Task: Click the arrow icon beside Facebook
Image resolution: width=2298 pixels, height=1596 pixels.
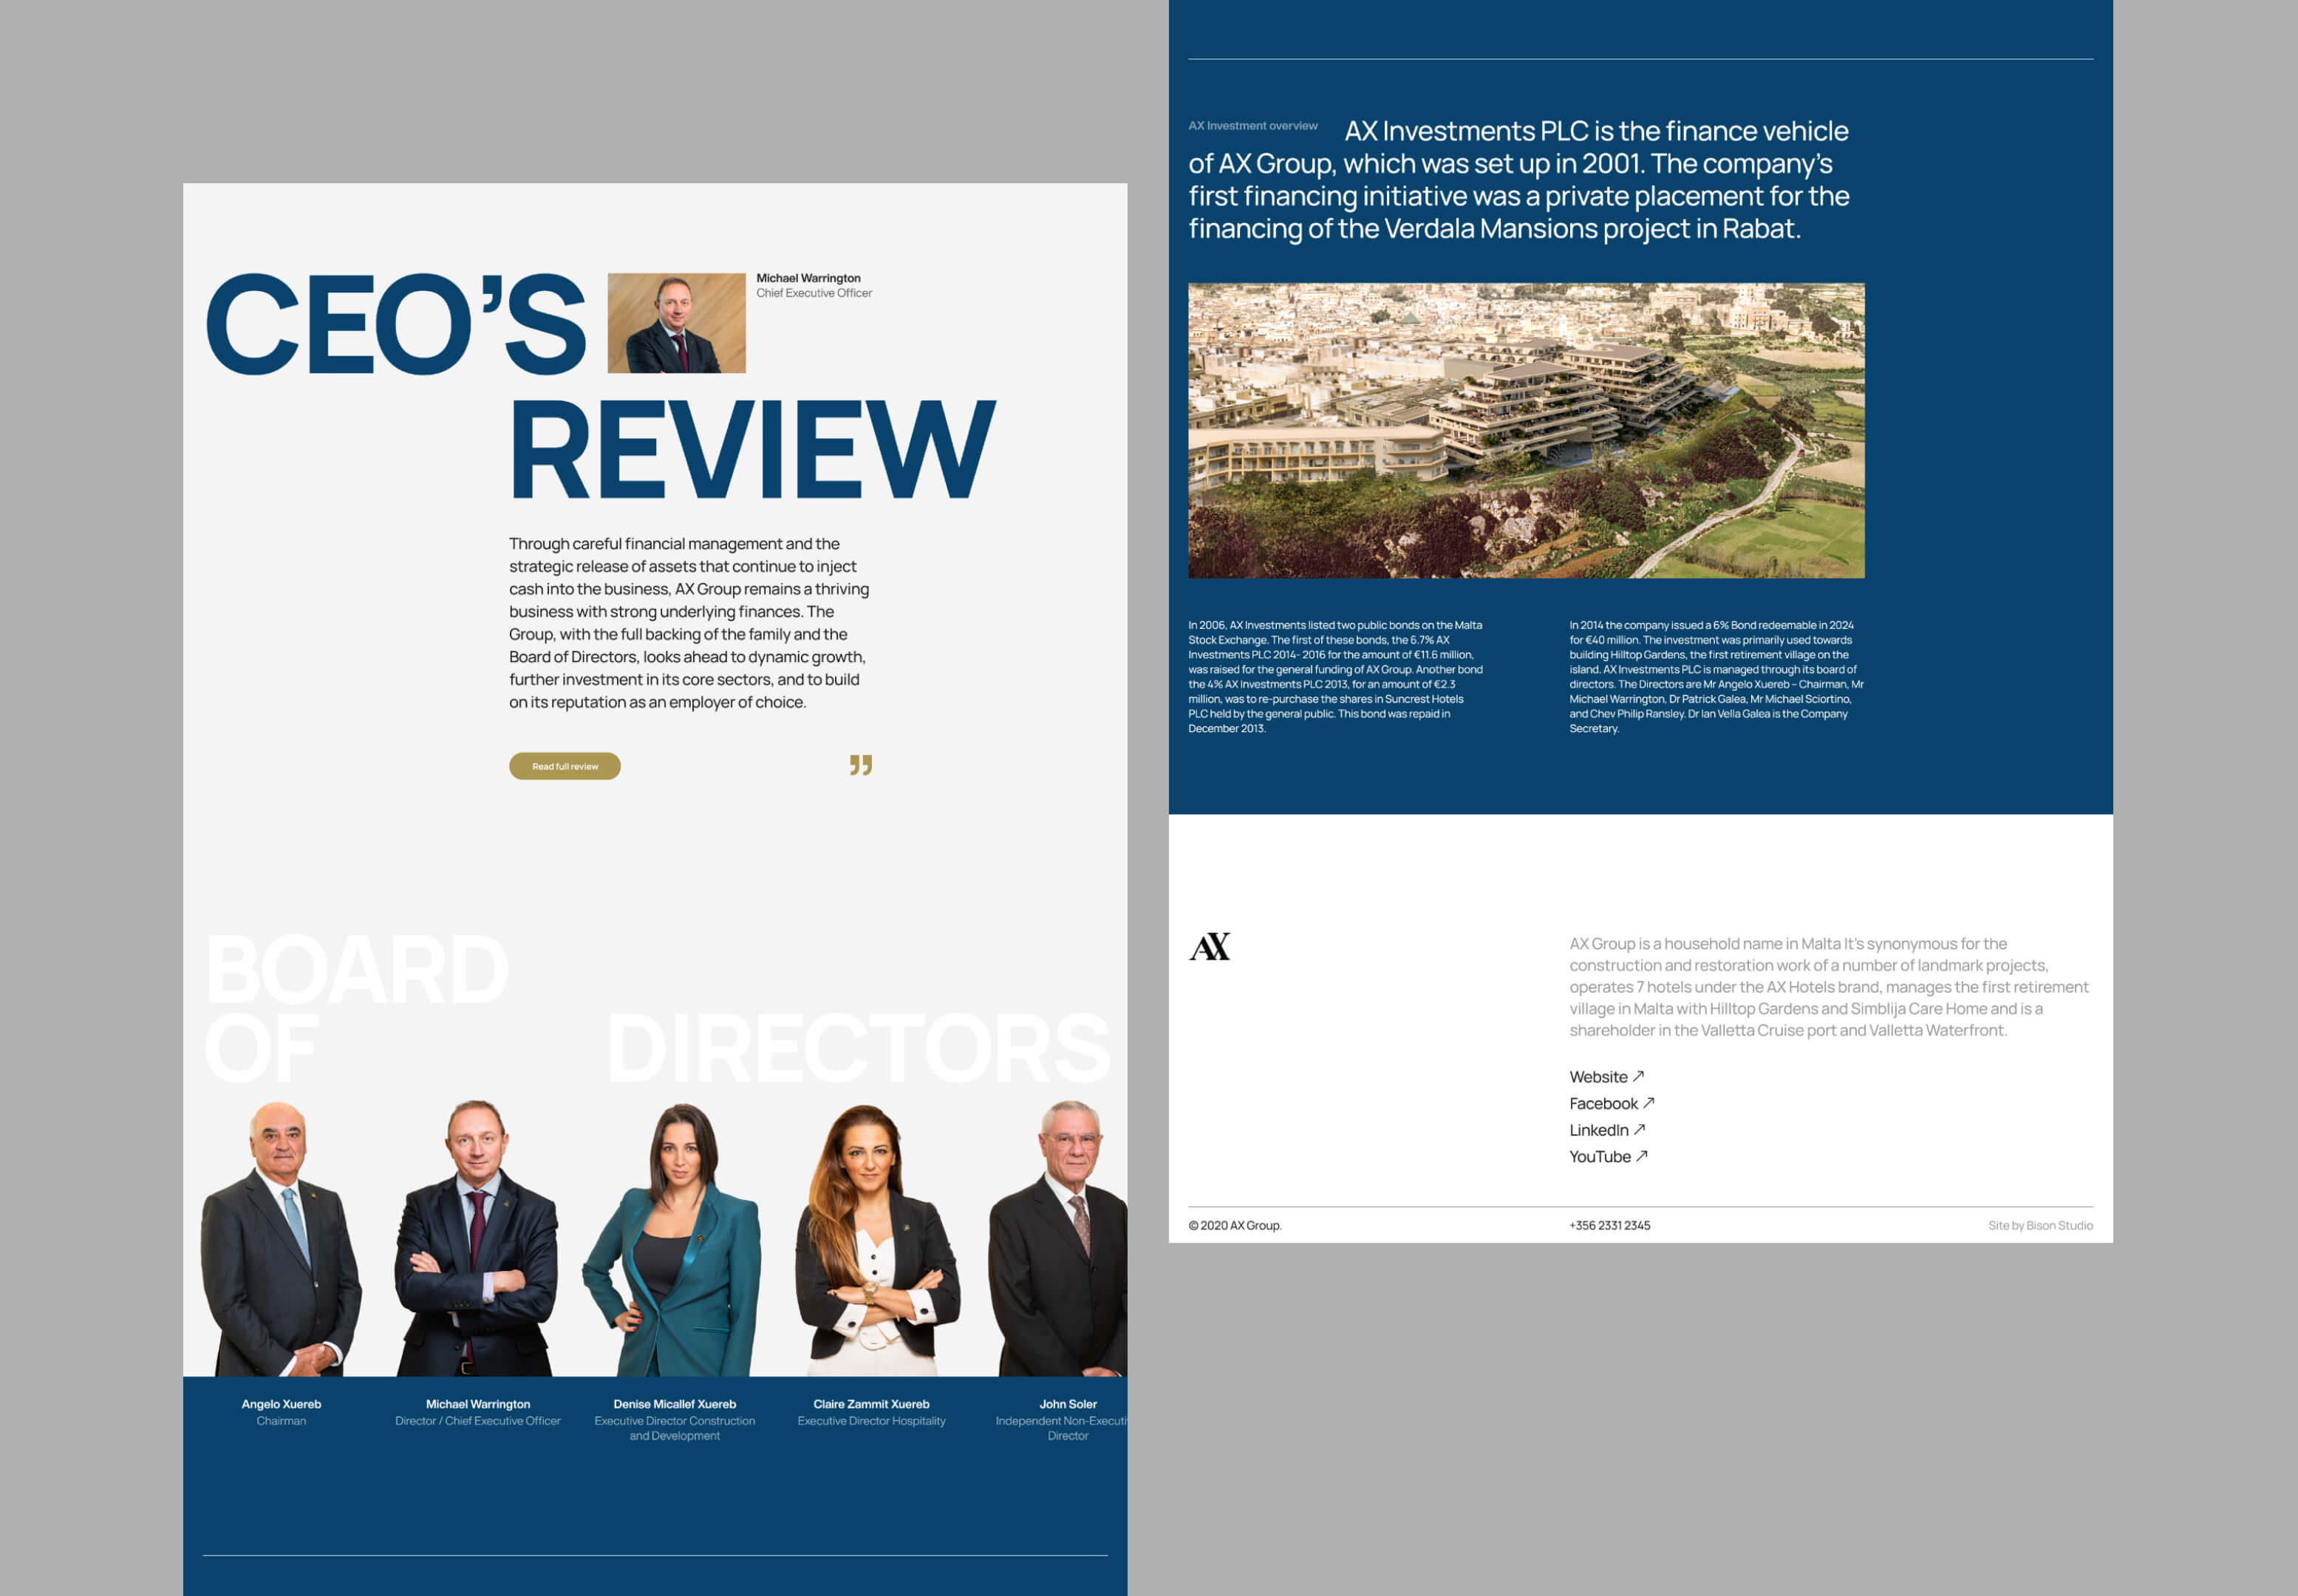Action: tap(1648, 1102)
